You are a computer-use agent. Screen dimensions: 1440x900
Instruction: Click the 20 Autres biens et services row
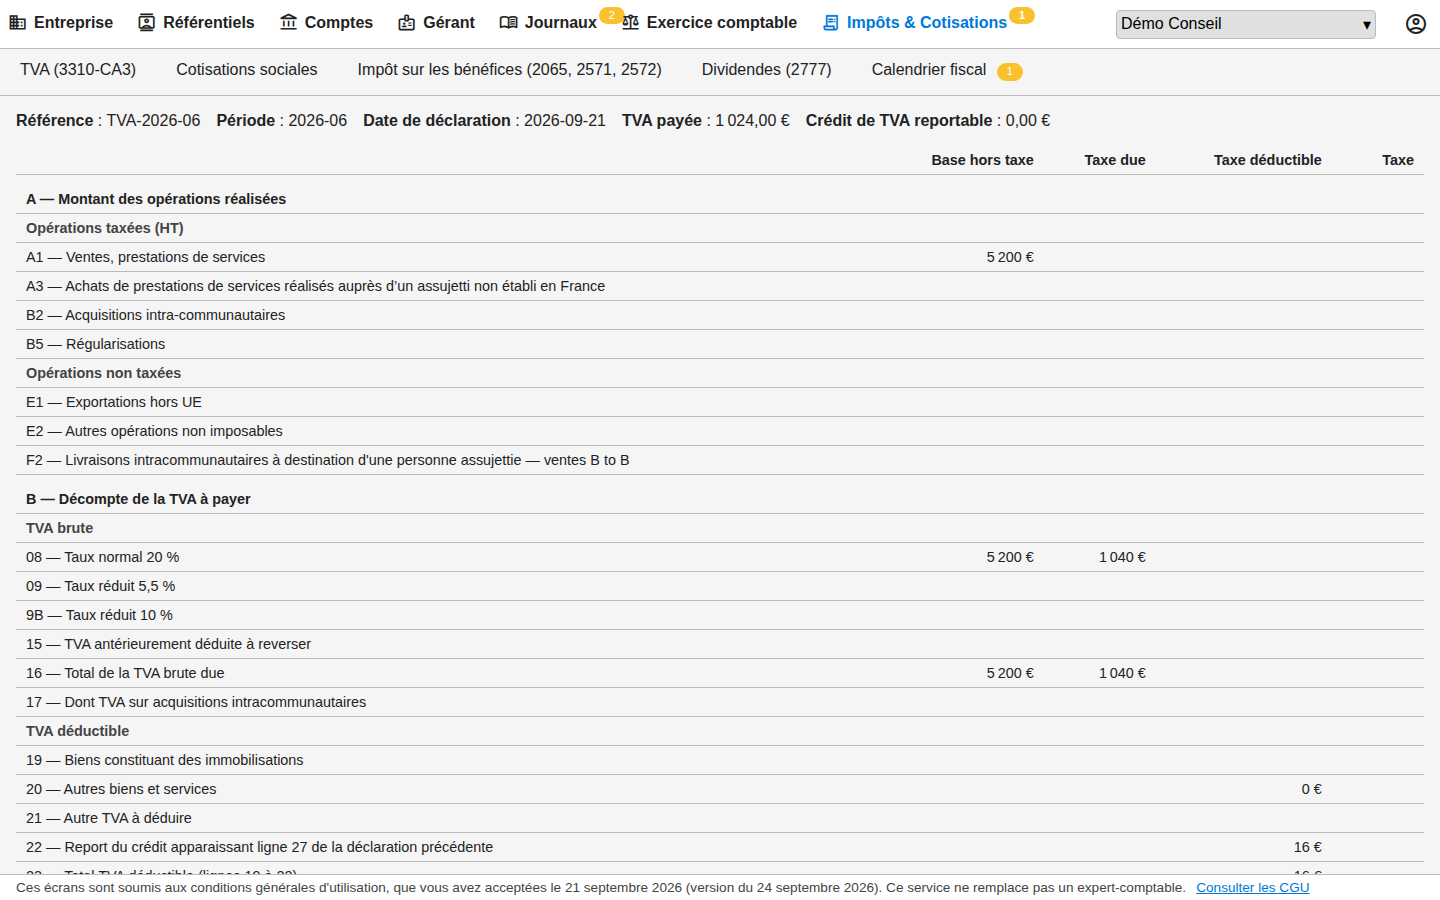pyautogui.click(x=720, y=789)
